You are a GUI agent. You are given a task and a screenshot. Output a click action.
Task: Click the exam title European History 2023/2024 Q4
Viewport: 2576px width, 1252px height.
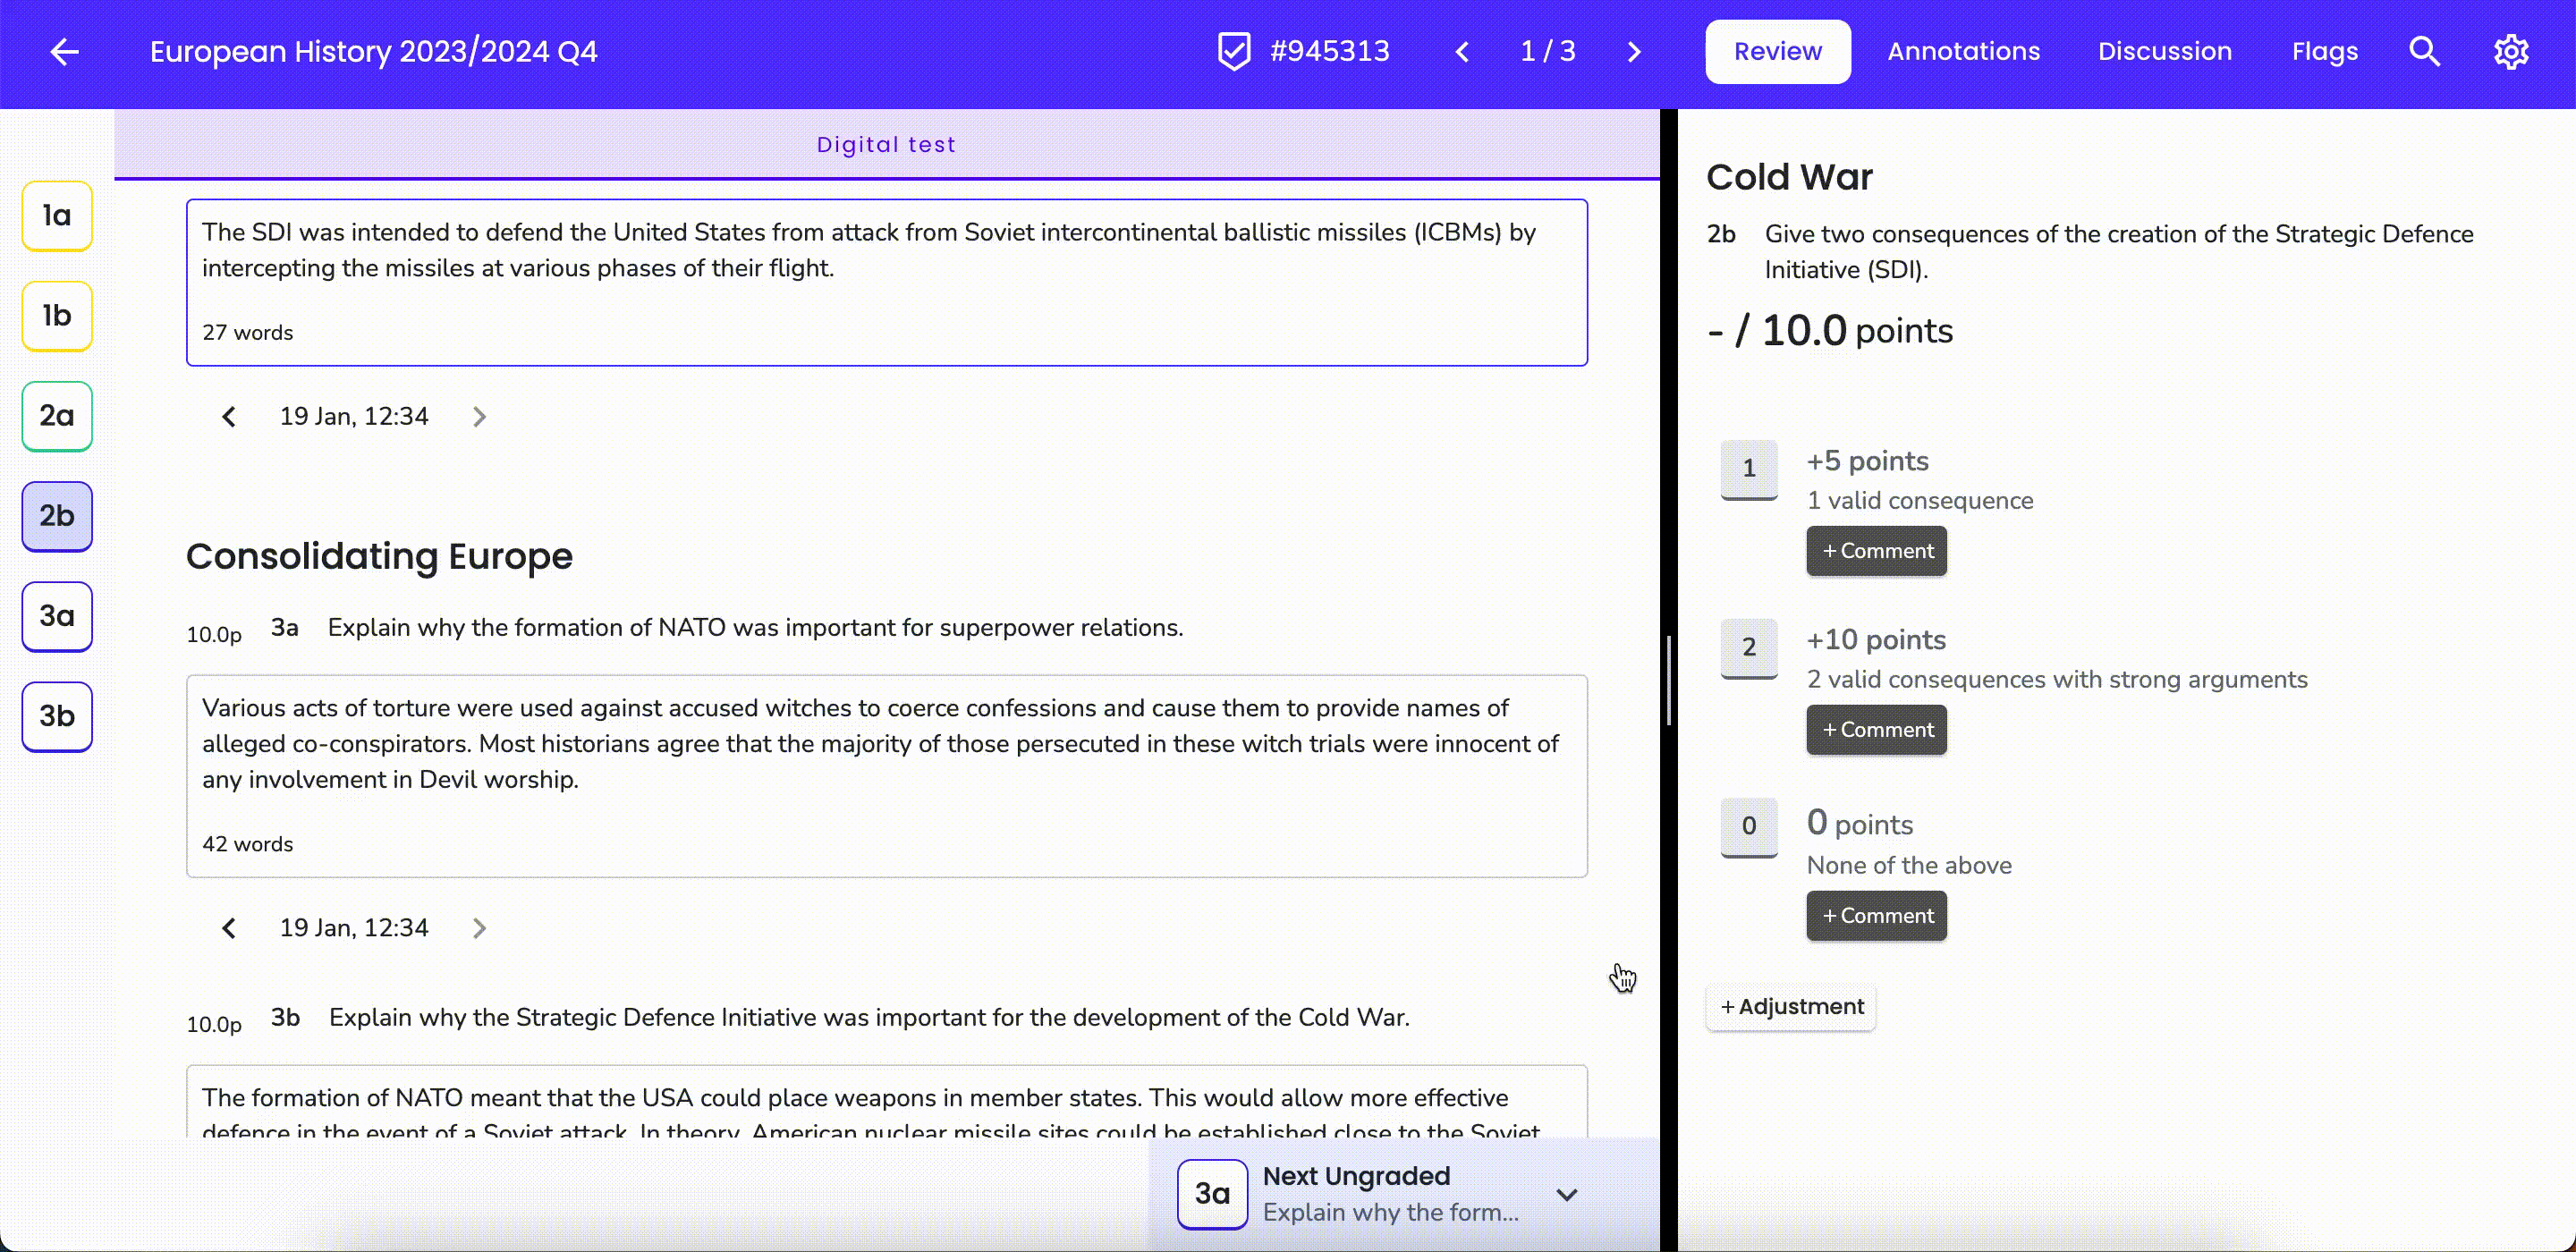pyautogui.click(x=373, y=52)
